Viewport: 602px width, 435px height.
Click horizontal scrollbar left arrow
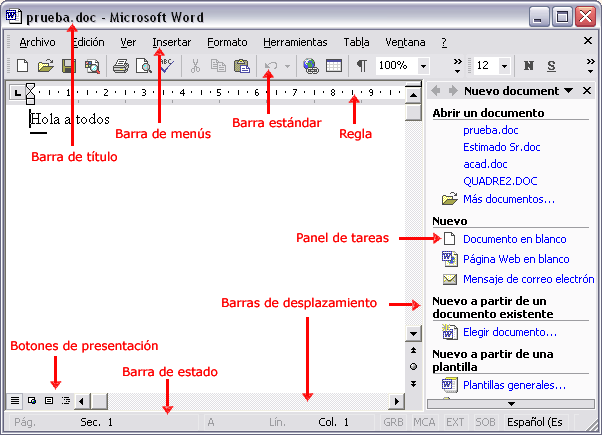[81, 402]
